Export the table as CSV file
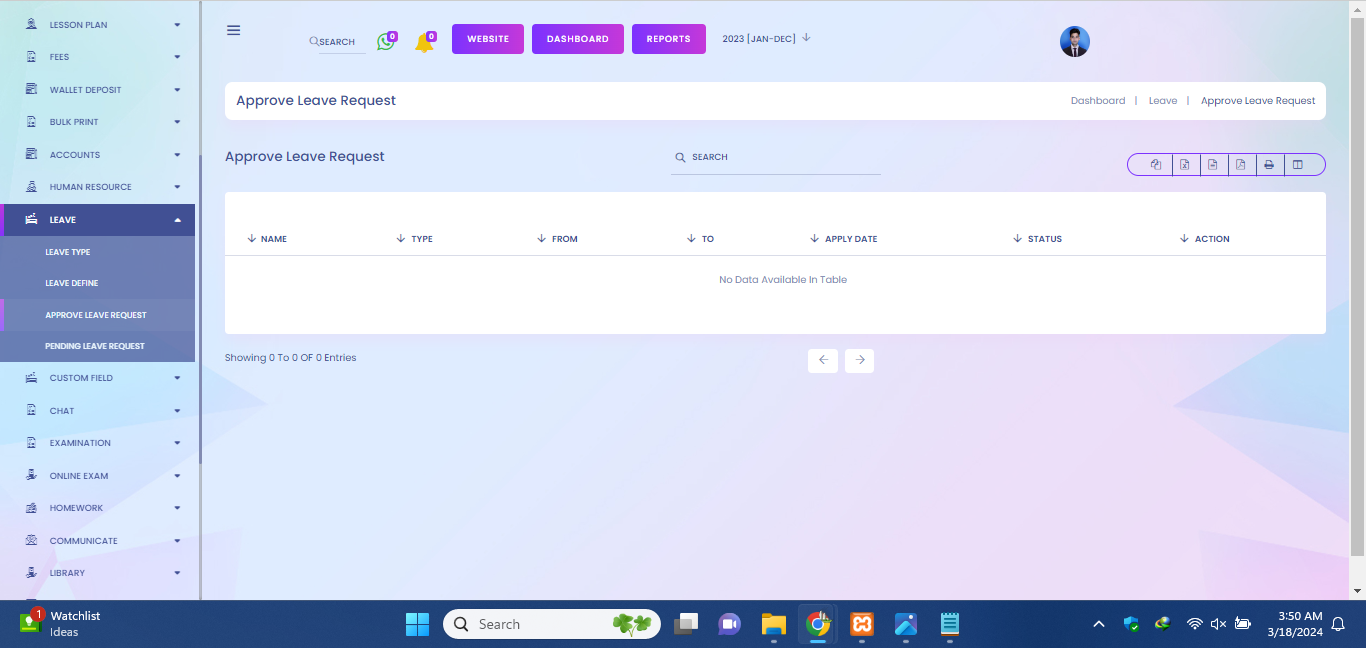The width and height of the screenshot is (1366, 648). pyautogui.click(x=1212, y=165)
